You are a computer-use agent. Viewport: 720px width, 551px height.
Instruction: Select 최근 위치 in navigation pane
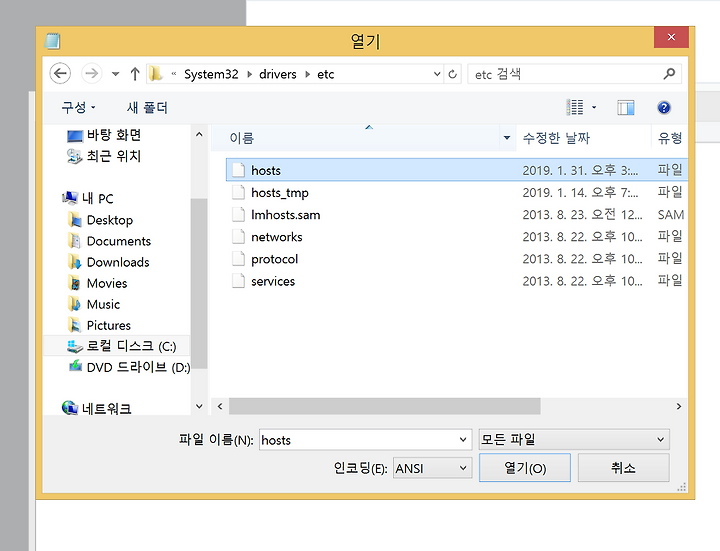pos(104,156)
